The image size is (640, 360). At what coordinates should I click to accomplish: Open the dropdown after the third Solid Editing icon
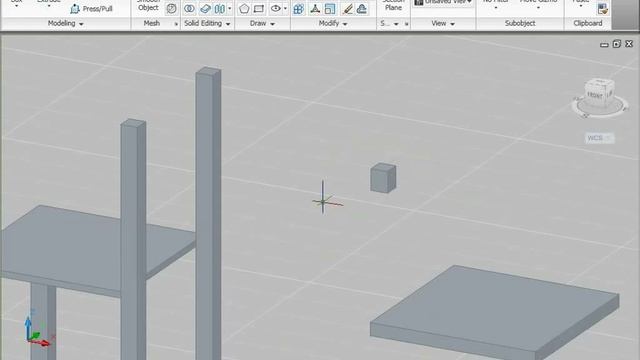tap(230, 9)
